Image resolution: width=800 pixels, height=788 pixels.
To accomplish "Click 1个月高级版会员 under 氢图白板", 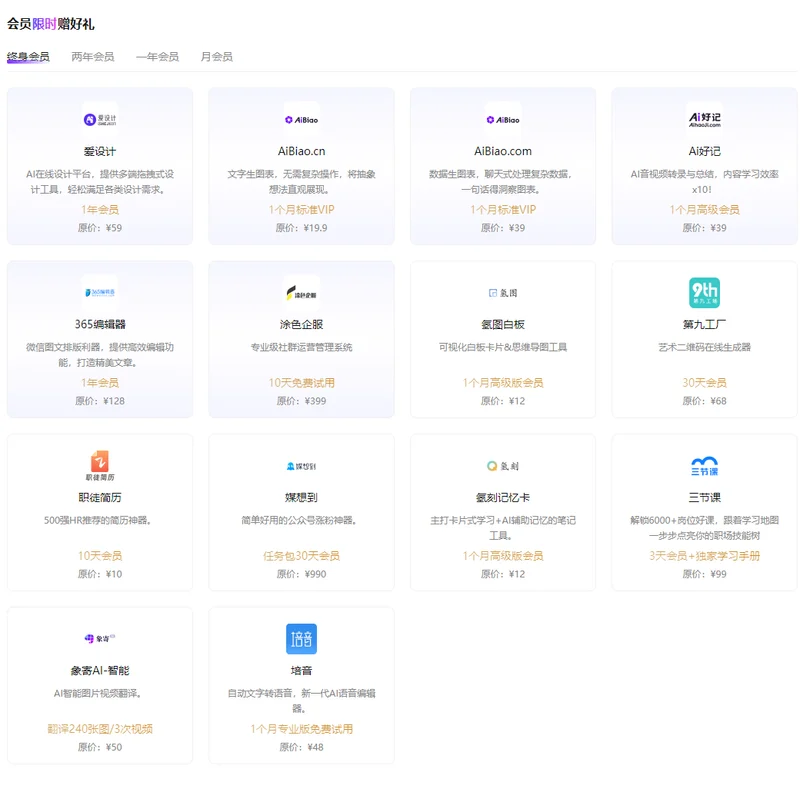I will tap(503, 382).
